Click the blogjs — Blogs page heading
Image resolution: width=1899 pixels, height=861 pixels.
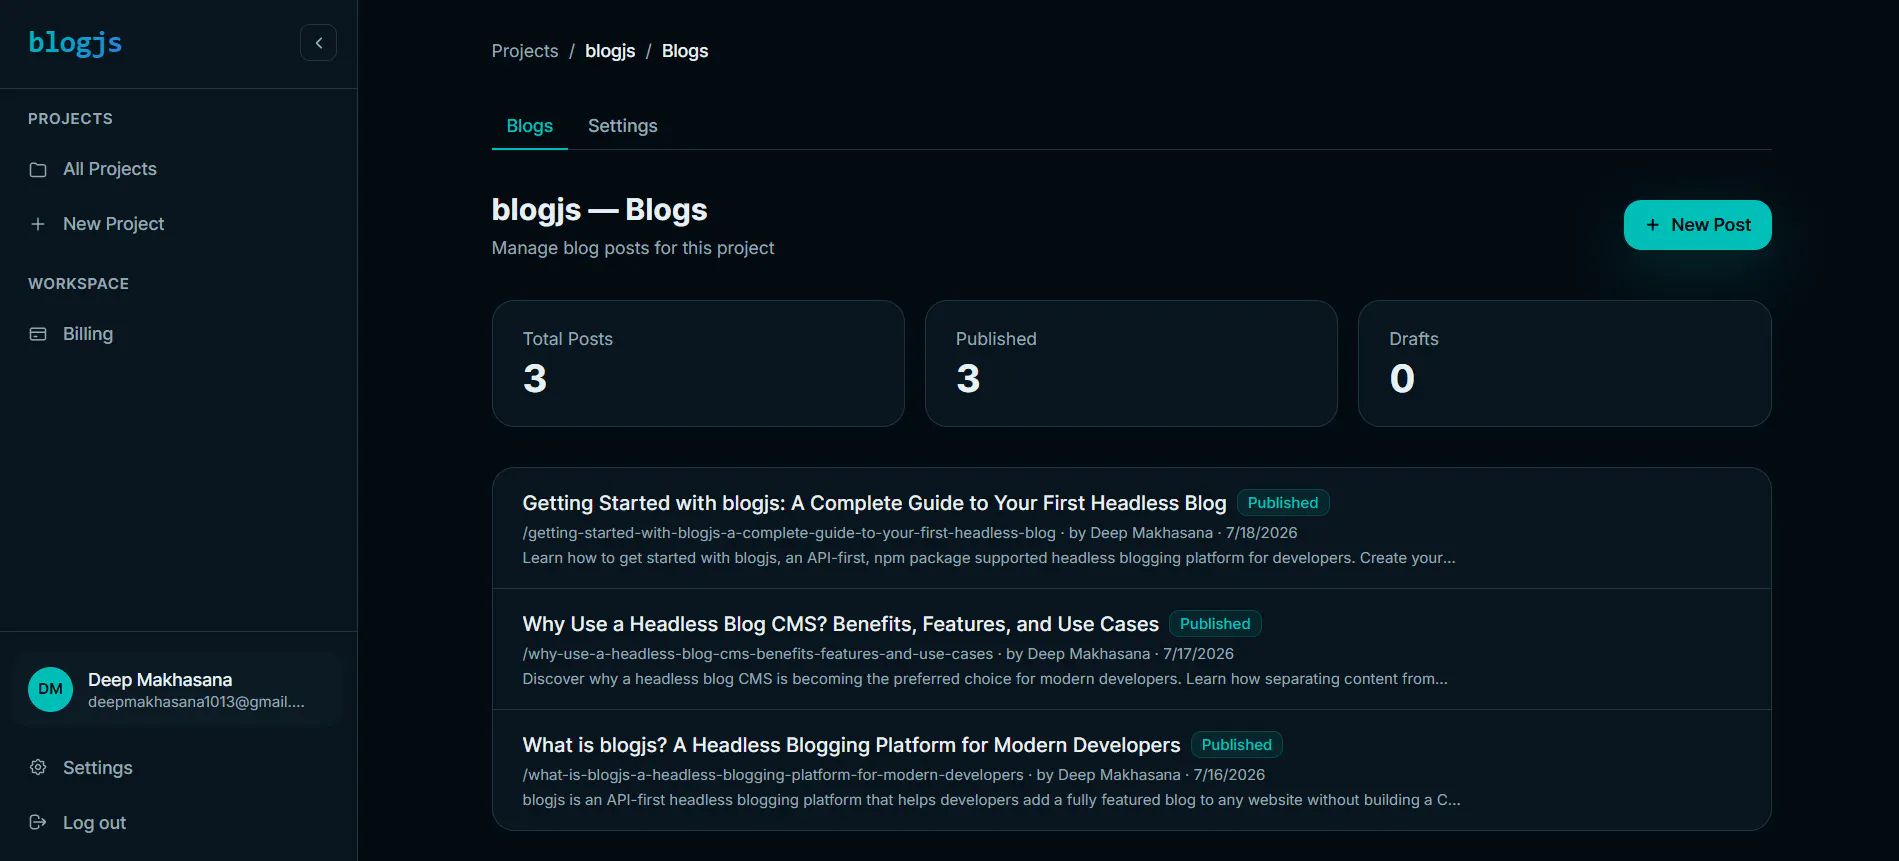click(599, 210)
